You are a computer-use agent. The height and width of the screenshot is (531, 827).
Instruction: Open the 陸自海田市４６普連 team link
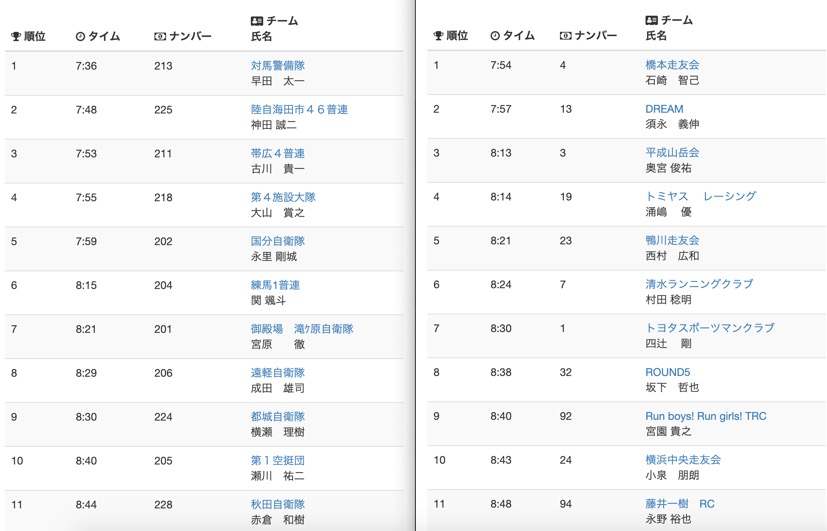pos(299,110)
